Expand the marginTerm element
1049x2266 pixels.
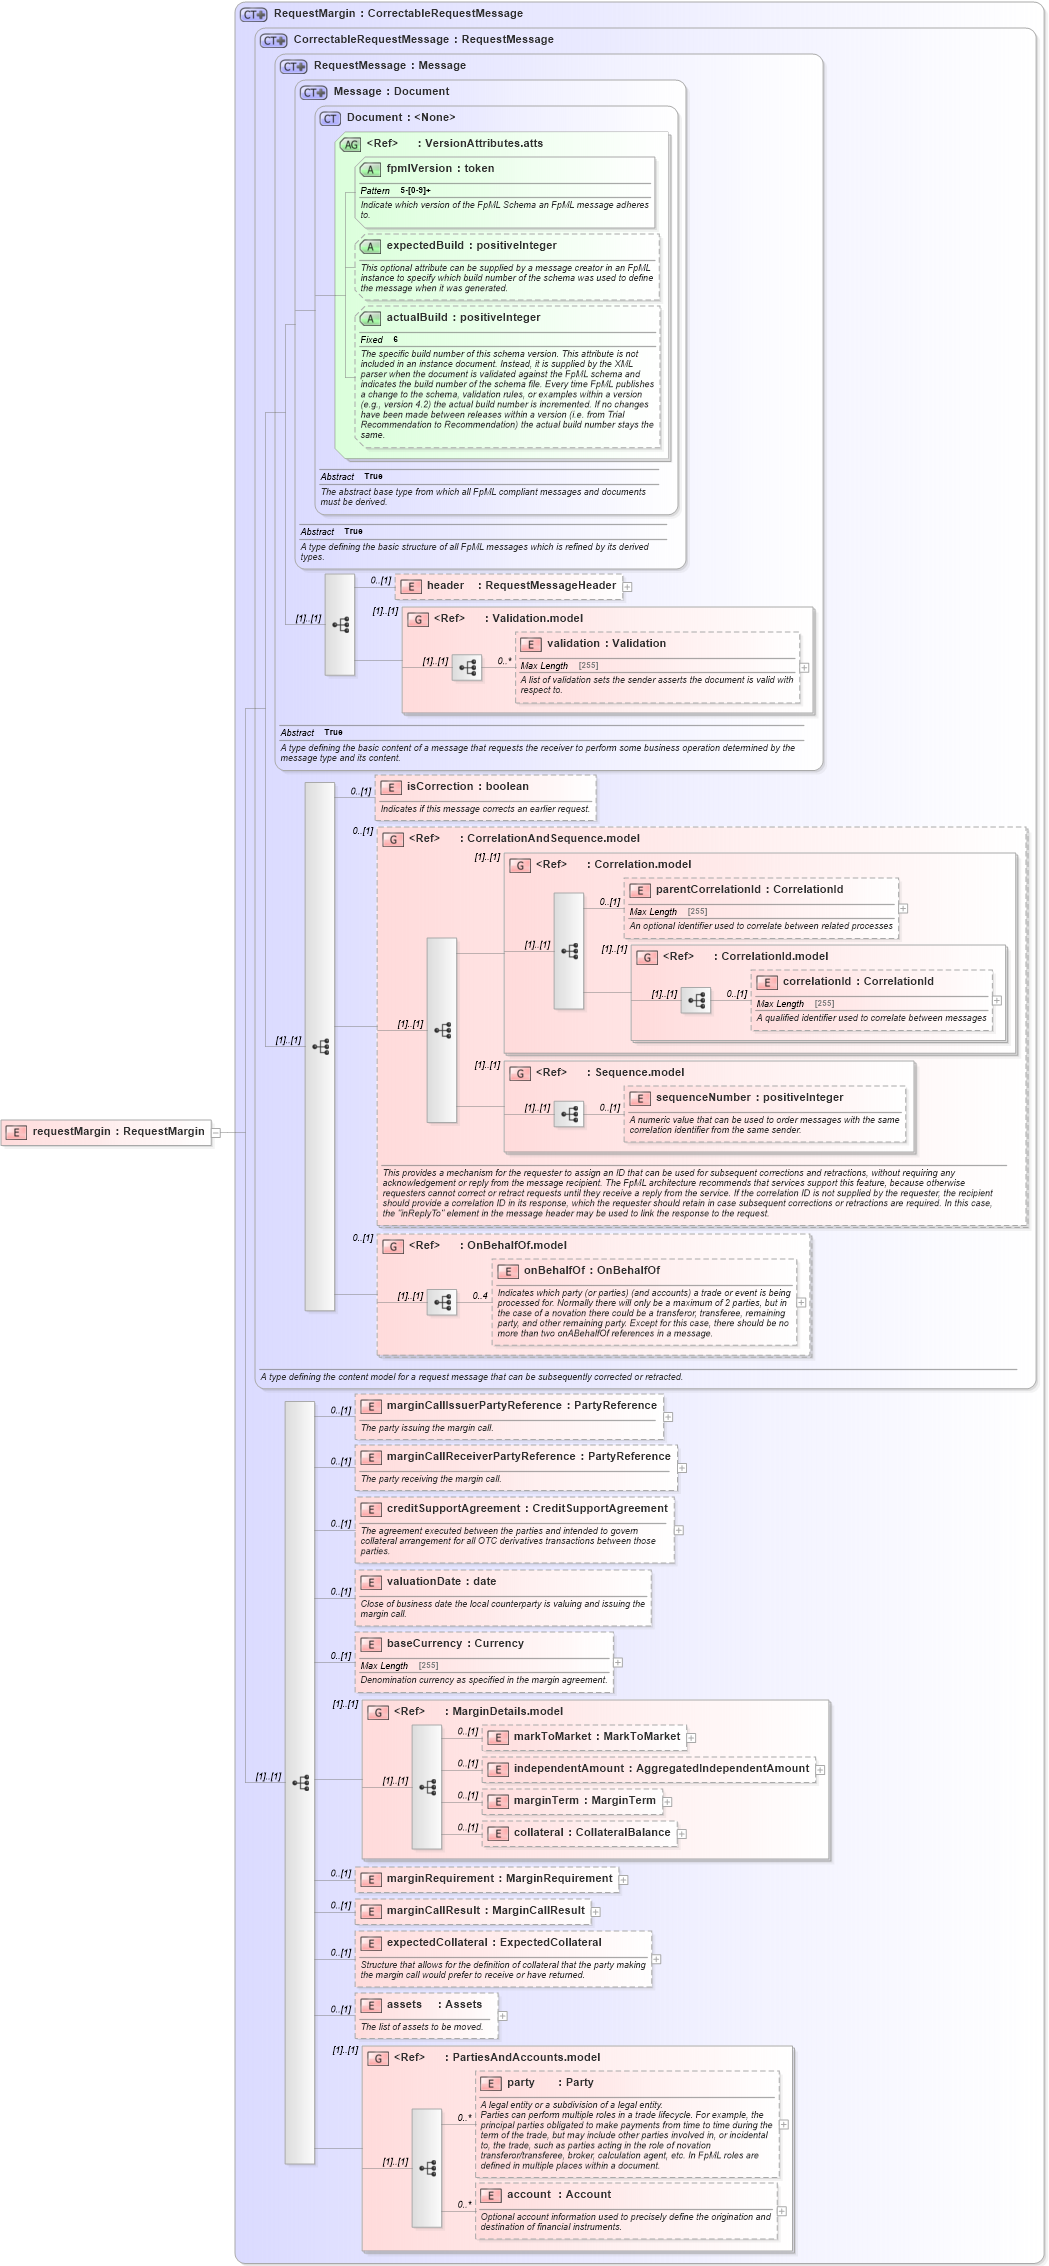(x=667, y=1802)
